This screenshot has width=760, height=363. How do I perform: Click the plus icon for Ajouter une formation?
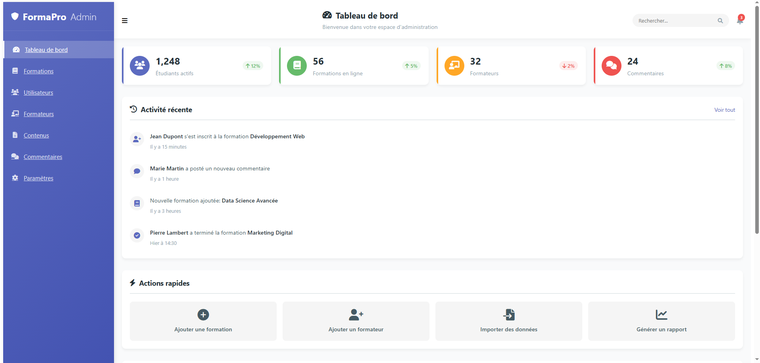tap(203, 315)
